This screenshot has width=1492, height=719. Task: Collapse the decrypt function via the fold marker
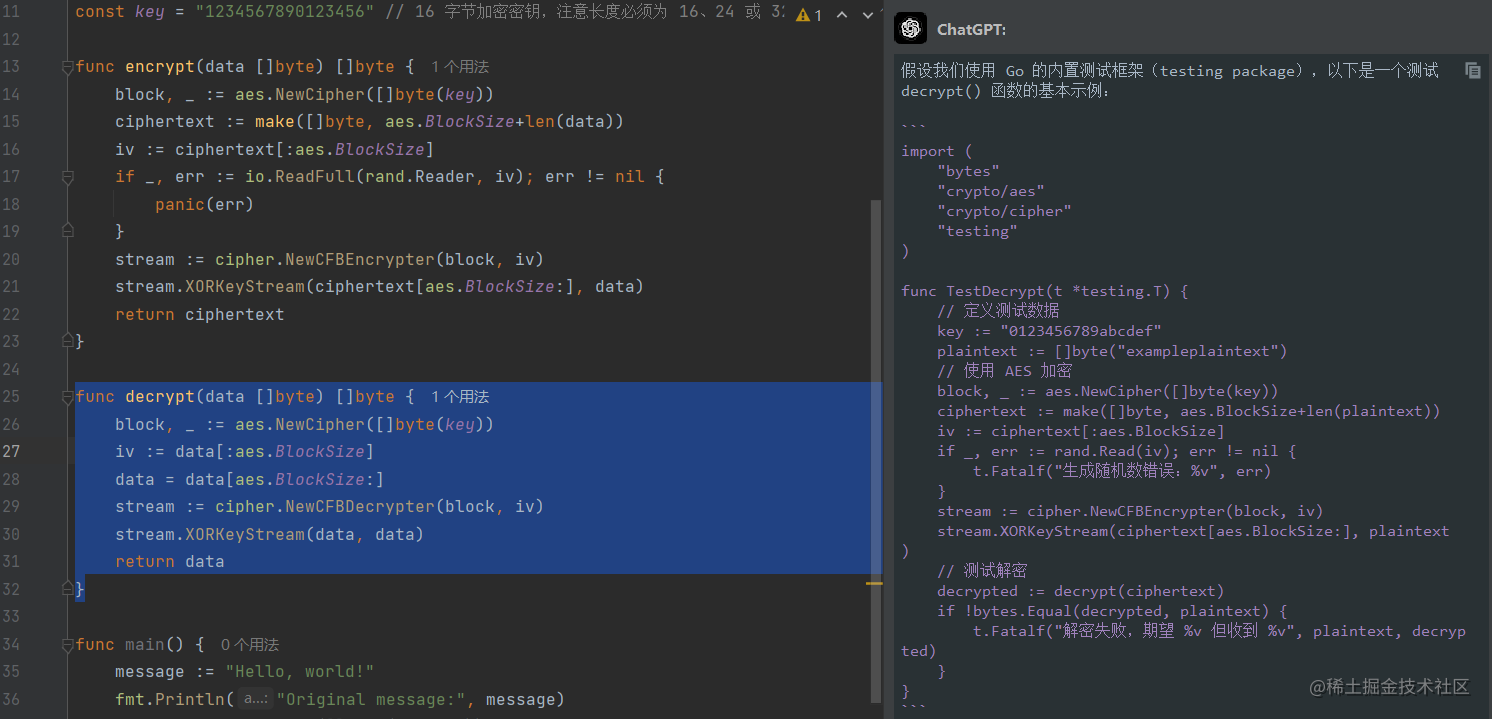click(67, 395)
